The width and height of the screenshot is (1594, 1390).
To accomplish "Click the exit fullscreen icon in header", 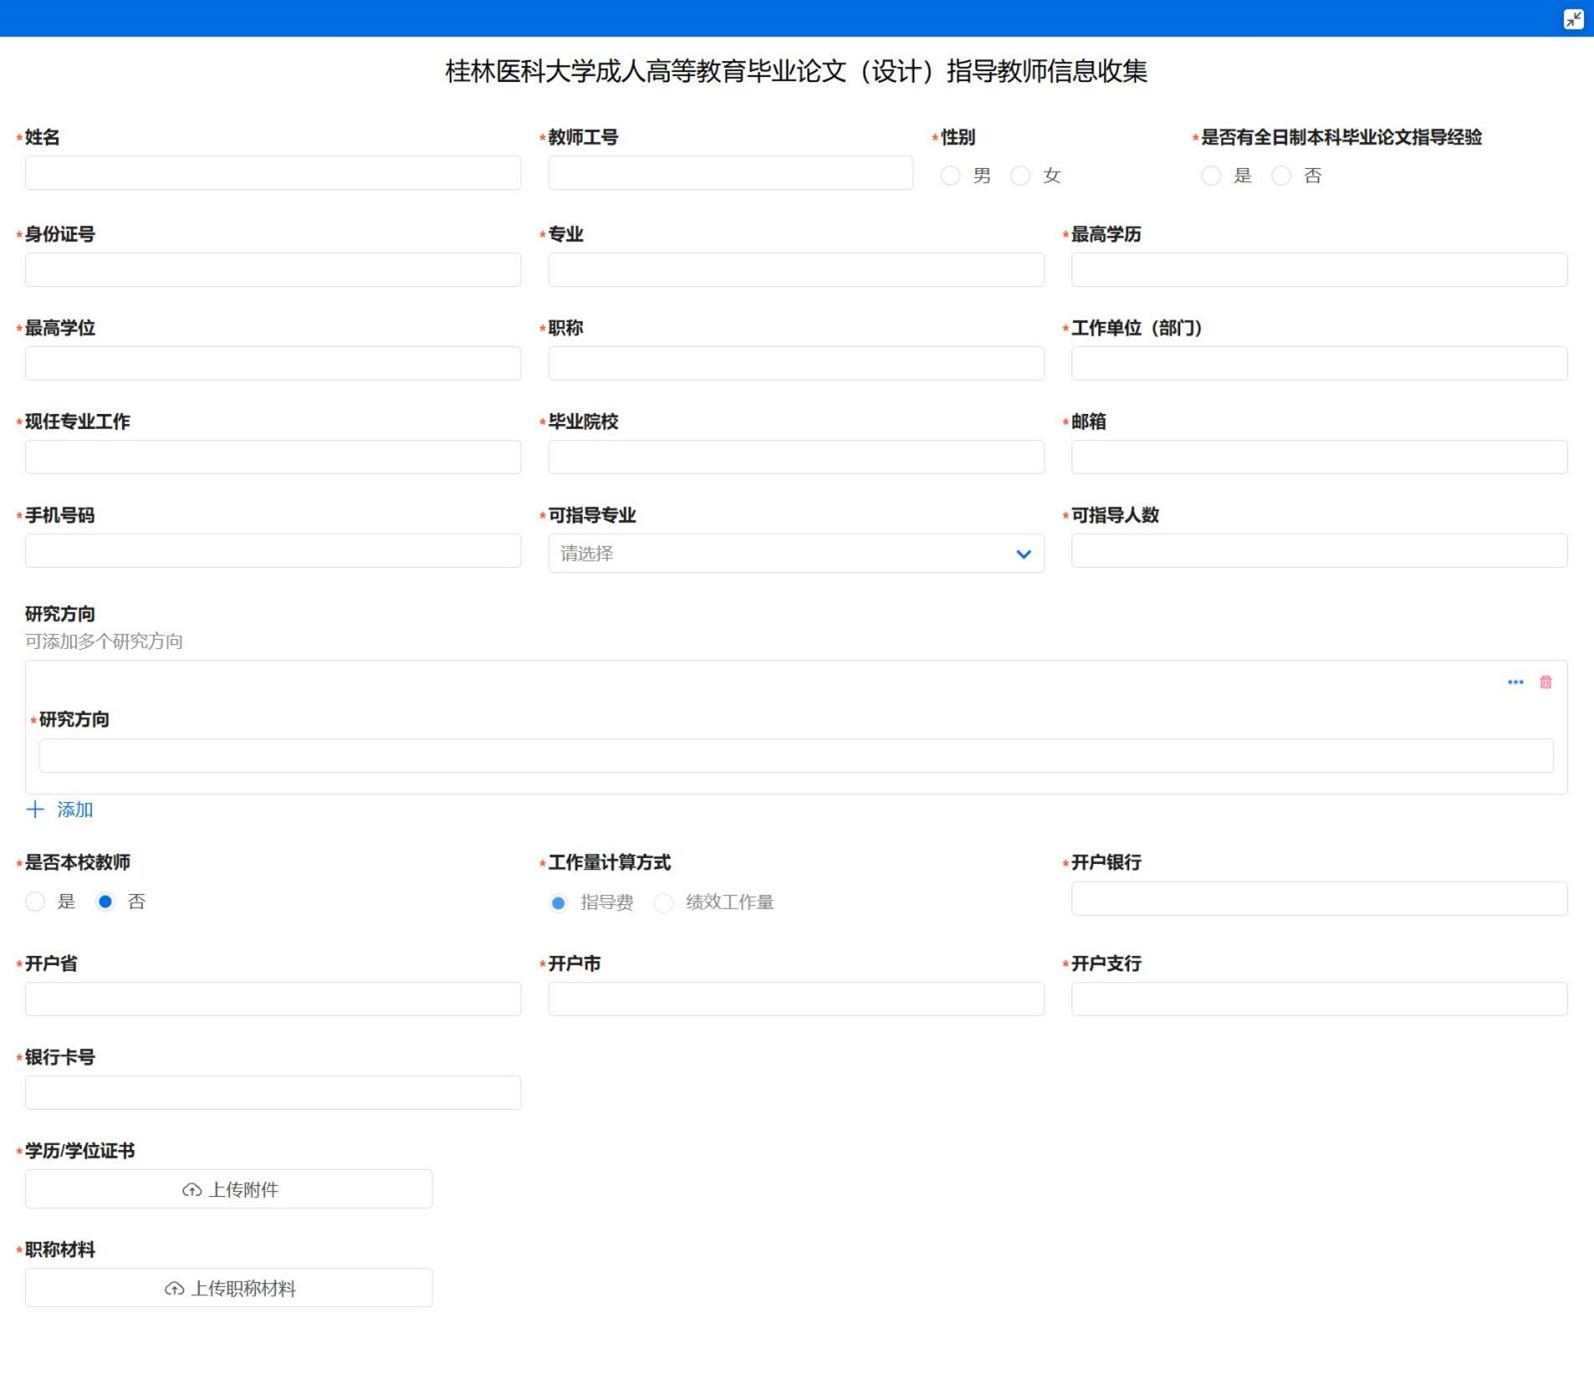I will (x=1572, y=19).
